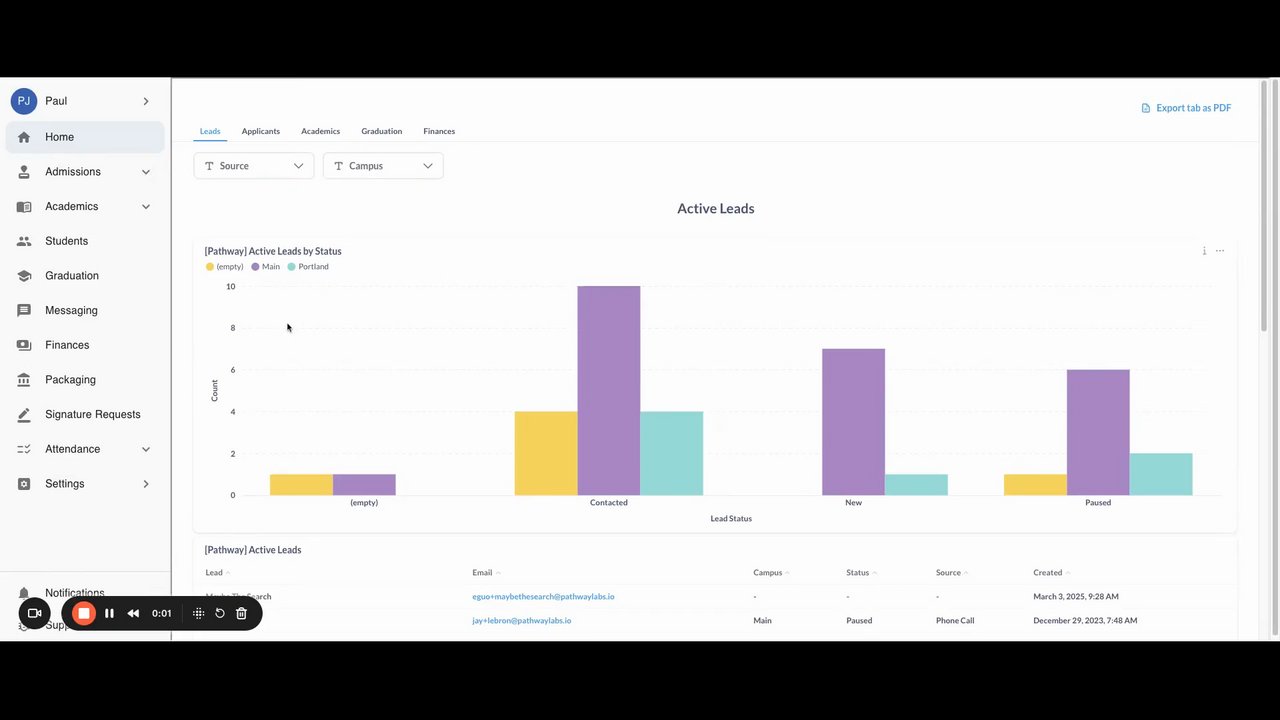Screen dimensions: 1280x720
Task: Switch to the Applicants tab
Action: pyautogui.click(x=261, y=131)
